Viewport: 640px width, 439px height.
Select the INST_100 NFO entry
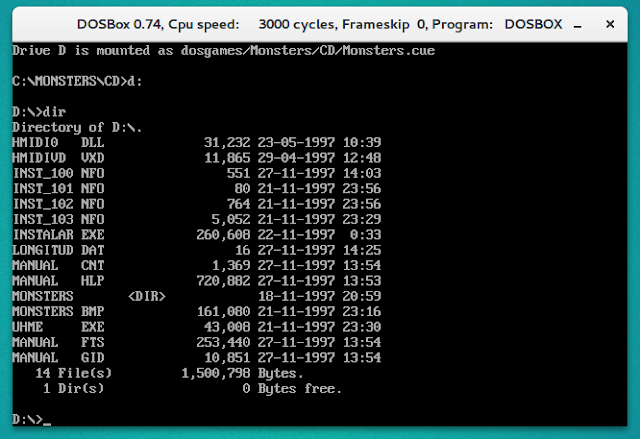(197, 173)
